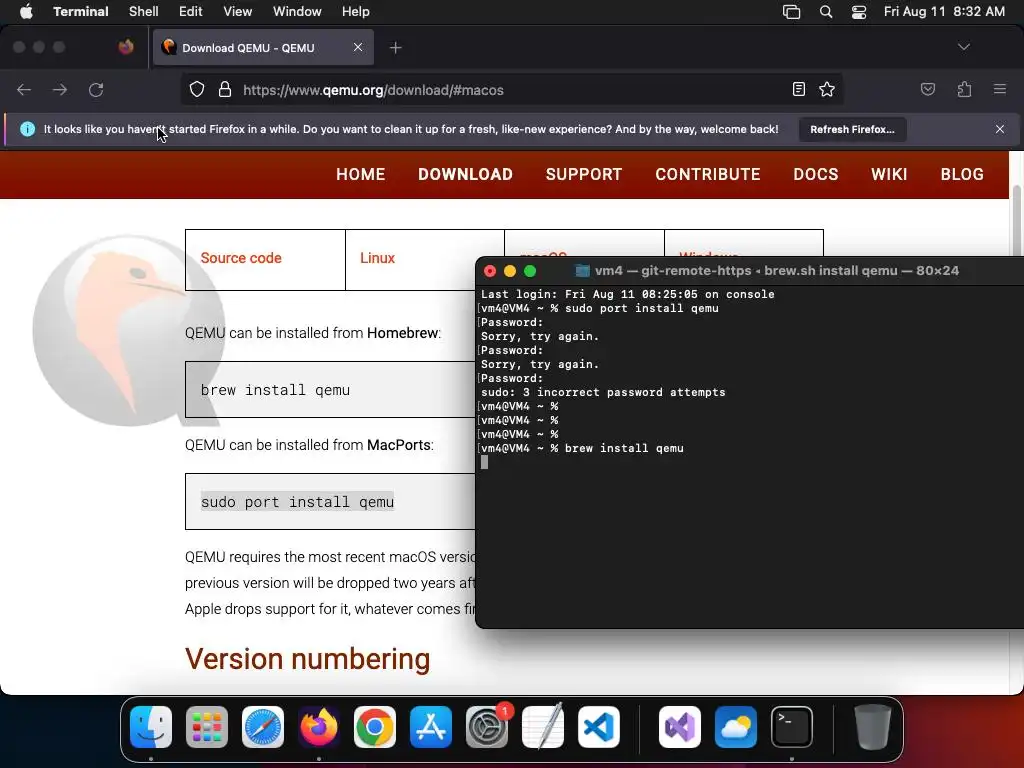Open the DOCS nav link
The image size is (1024, 768).
click(816, 174)
